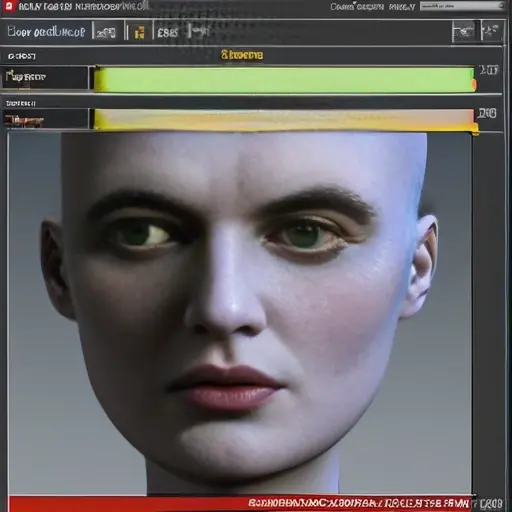
Task: Click the "ESS" toolbar button
Action: (168, 33)
